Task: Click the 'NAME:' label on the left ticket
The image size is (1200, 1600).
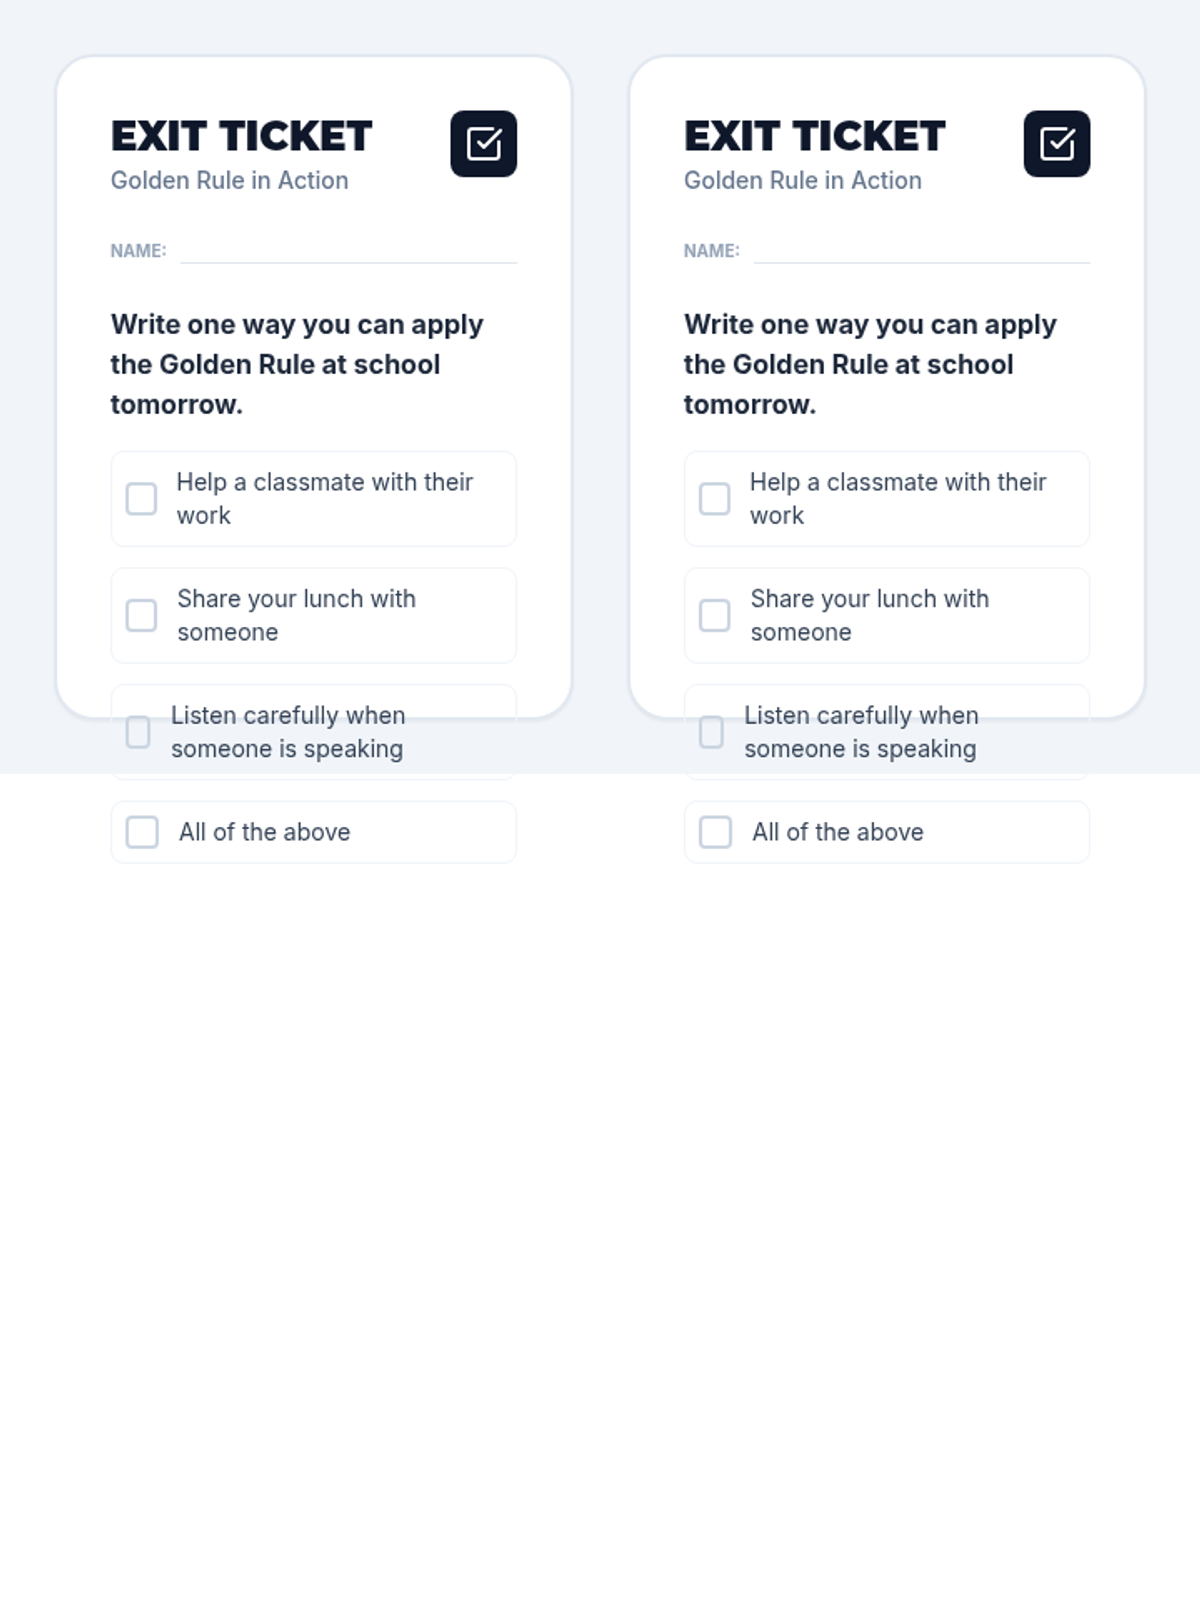Action: pyautogui.click(x=138, y=251)
